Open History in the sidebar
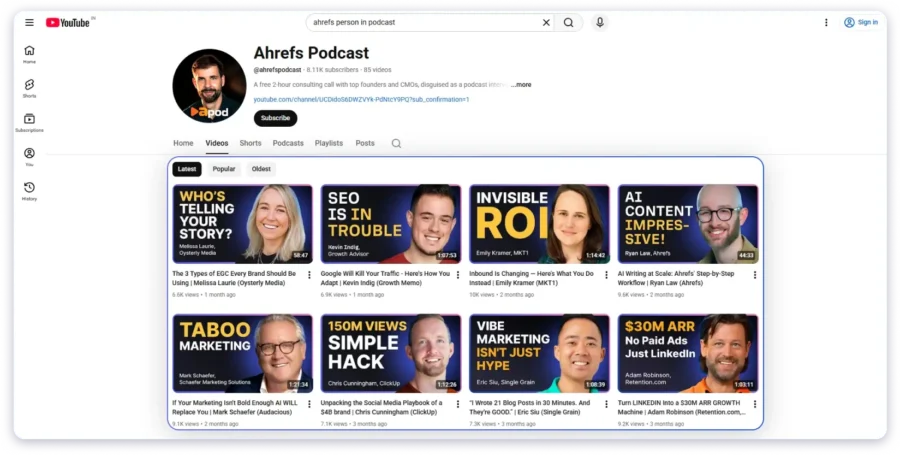Image resolution: width=900 pixels, height=455 pixels. pos(29,190)
